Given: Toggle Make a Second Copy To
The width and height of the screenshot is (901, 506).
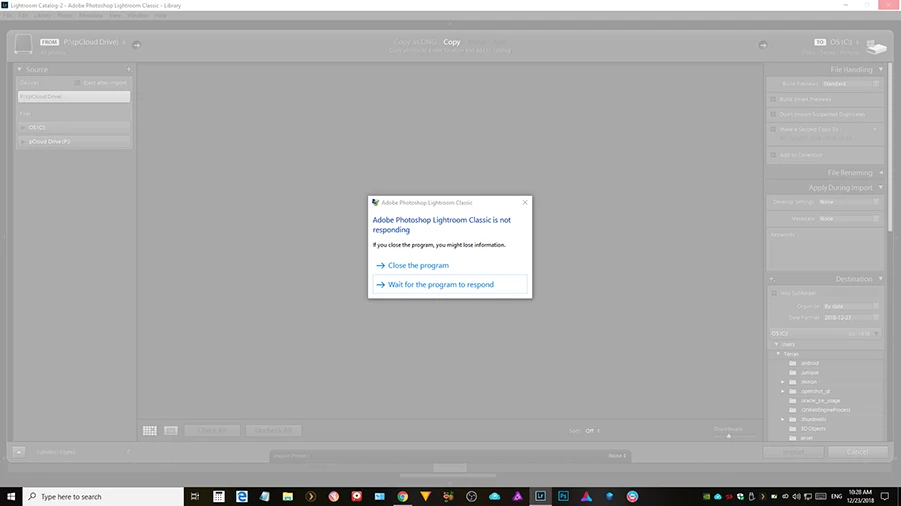Looking at the screenshot, I should coord(773,129).
